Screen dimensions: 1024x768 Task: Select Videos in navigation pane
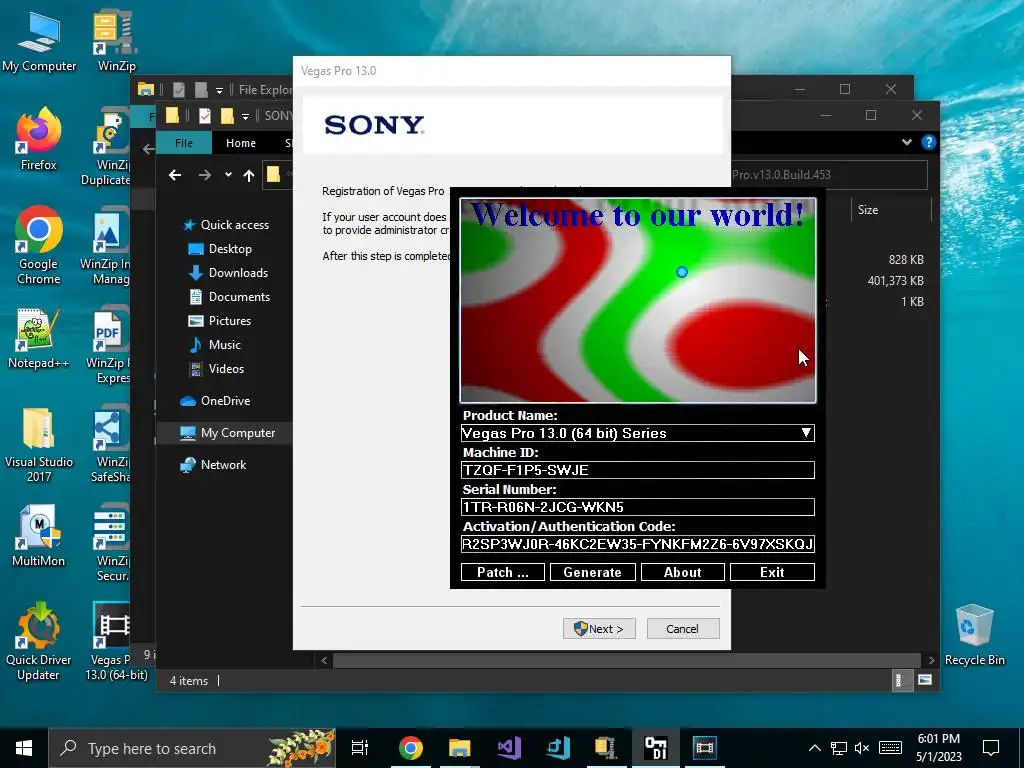(226, 369)
